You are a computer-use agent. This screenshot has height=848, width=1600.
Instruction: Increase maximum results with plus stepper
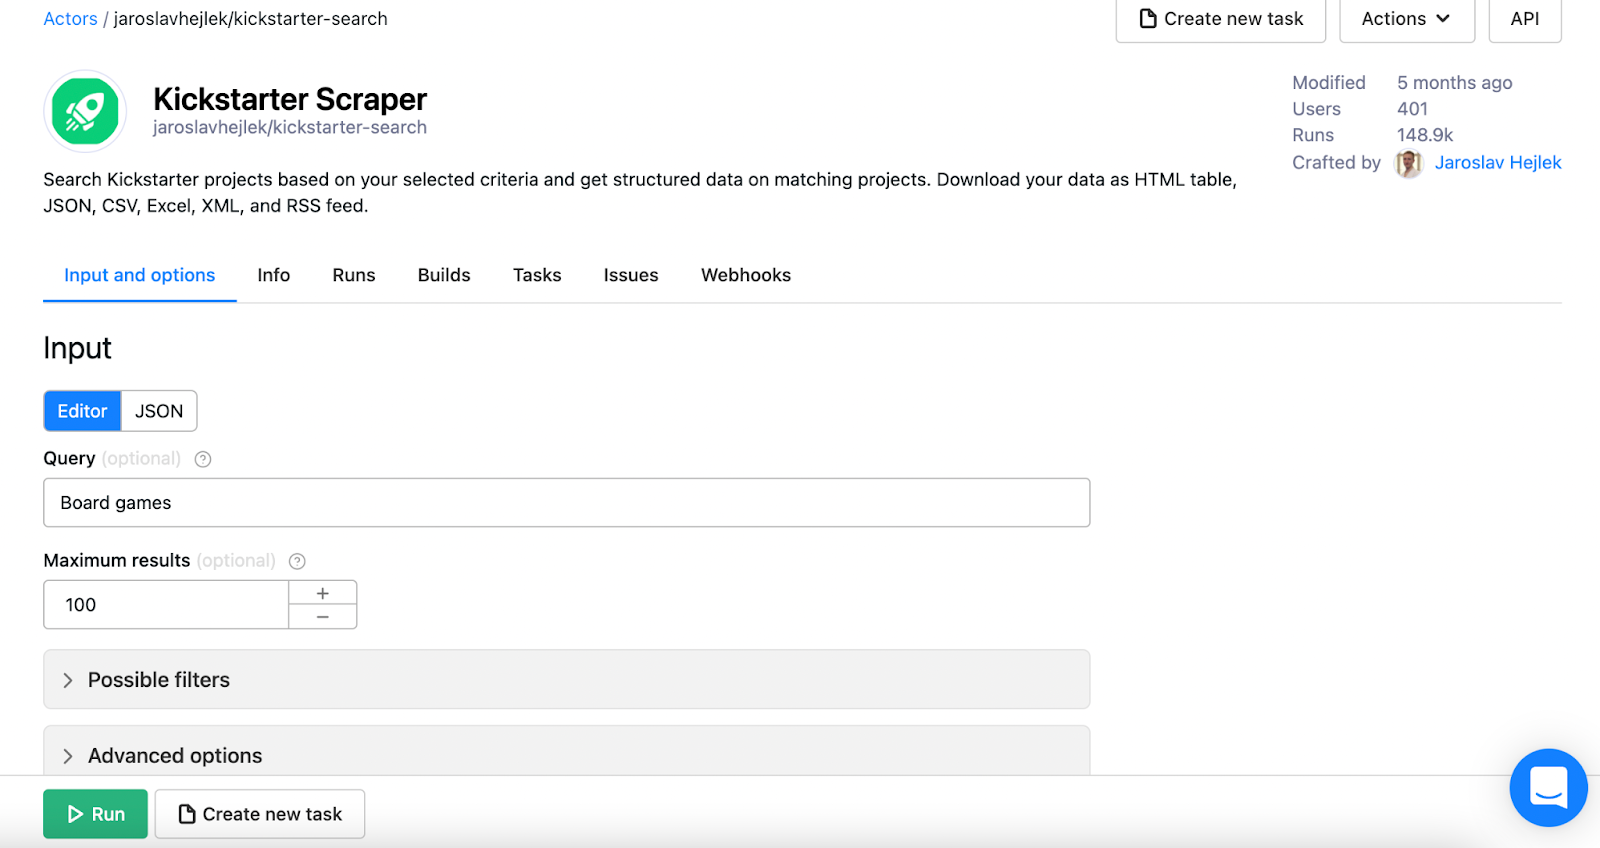point(322,593)
